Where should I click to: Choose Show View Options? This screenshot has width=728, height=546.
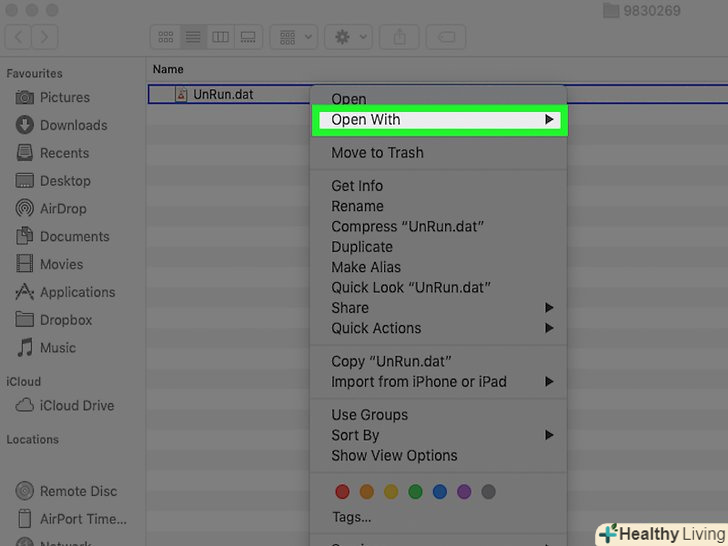click(438, 455)
